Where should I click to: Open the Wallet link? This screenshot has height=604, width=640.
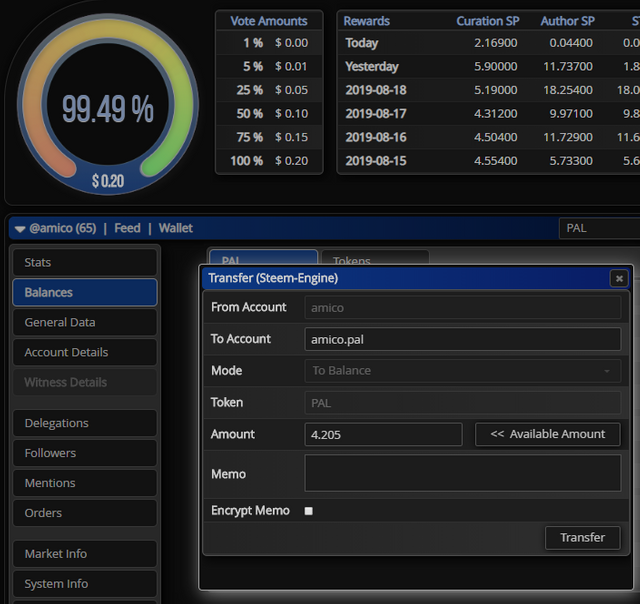(176, 228)
